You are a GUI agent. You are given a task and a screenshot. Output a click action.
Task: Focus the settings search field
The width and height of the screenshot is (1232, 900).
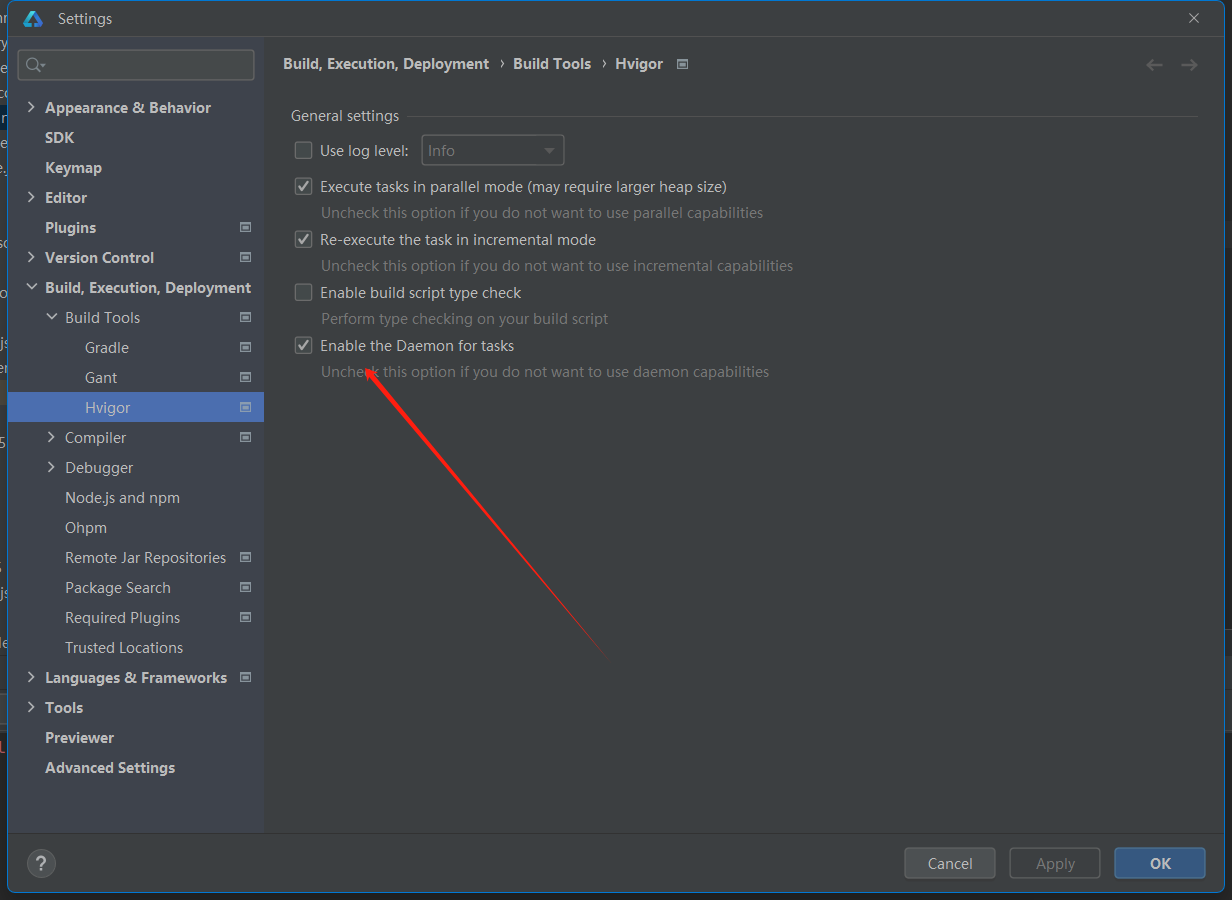pyautogui.click(x=136, y=65)
